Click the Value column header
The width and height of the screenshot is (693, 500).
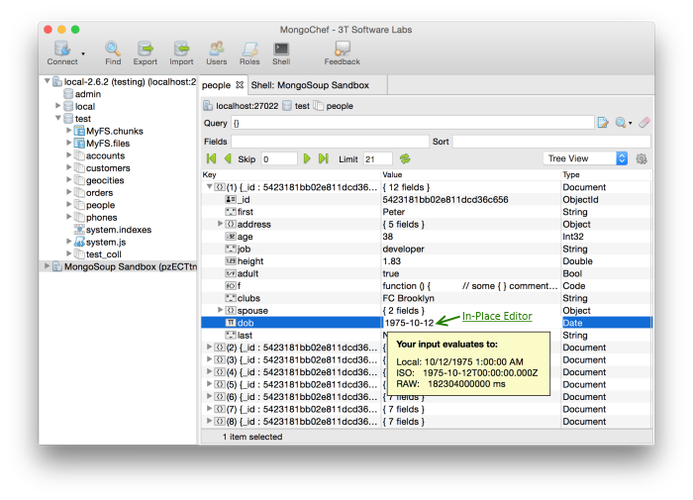pyautogui.click(x=392, y=175)
